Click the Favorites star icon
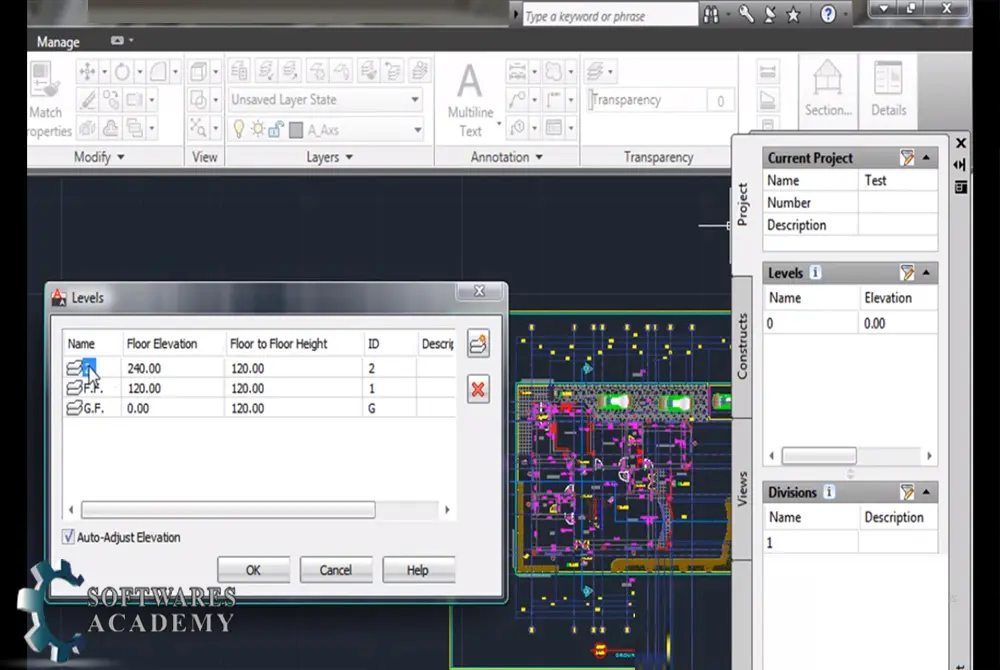Viewport: 1000px width, 670px height. [x=793, y=14]
